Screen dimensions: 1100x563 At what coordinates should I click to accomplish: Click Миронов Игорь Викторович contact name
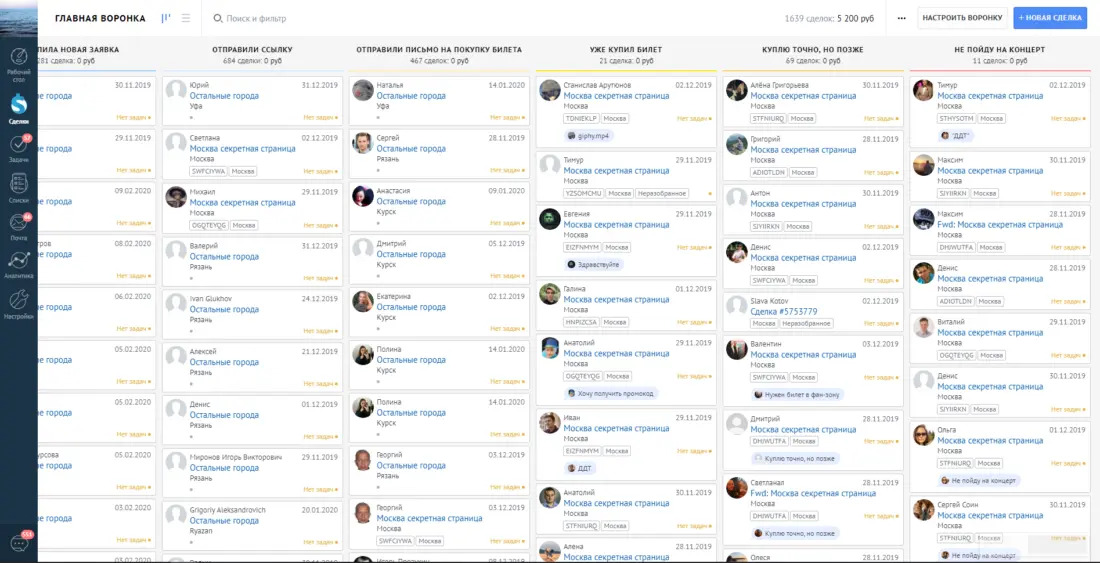pos(236,457)
